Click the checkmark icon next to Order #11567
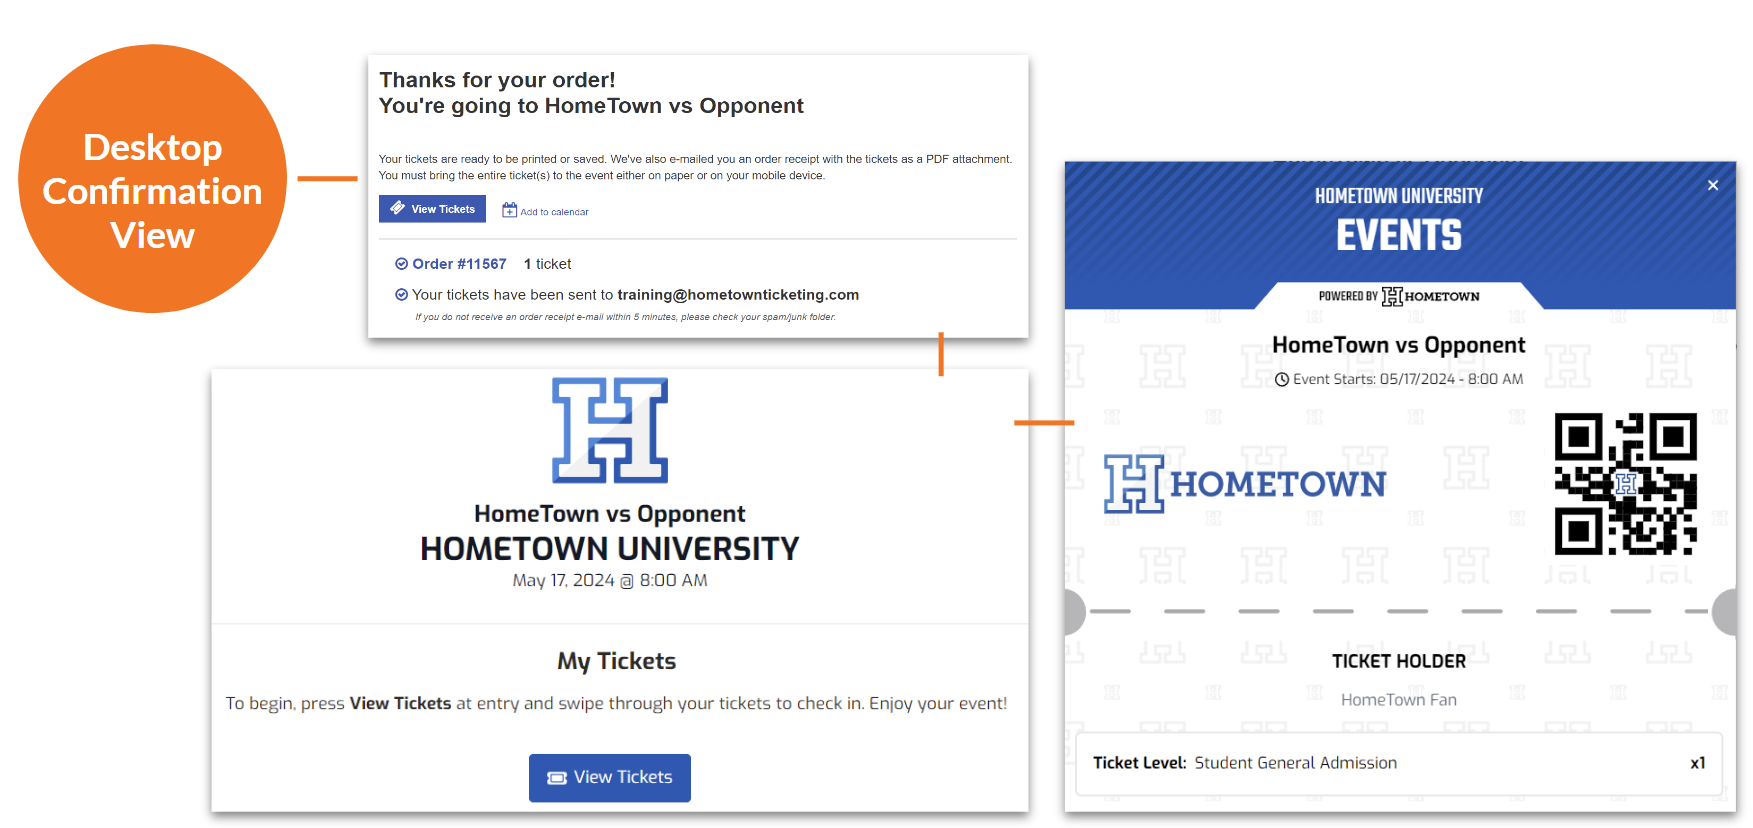1753x828 pixels. click(x=401, y=264)
